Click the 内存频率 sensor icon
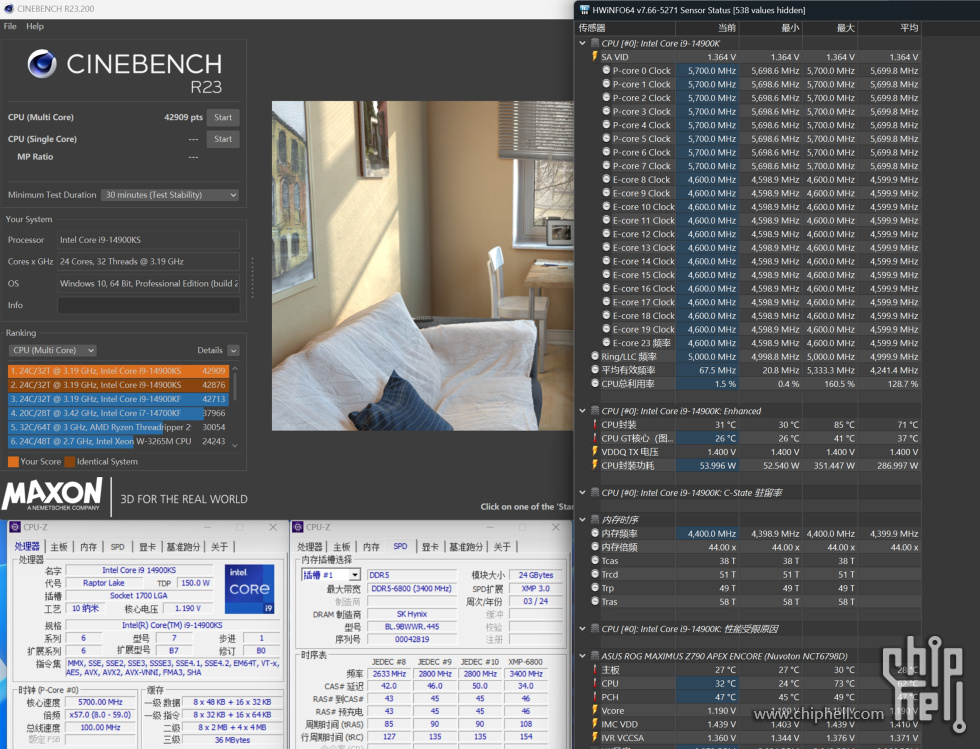This screenshot has width=980, height=749. [595, 533]
